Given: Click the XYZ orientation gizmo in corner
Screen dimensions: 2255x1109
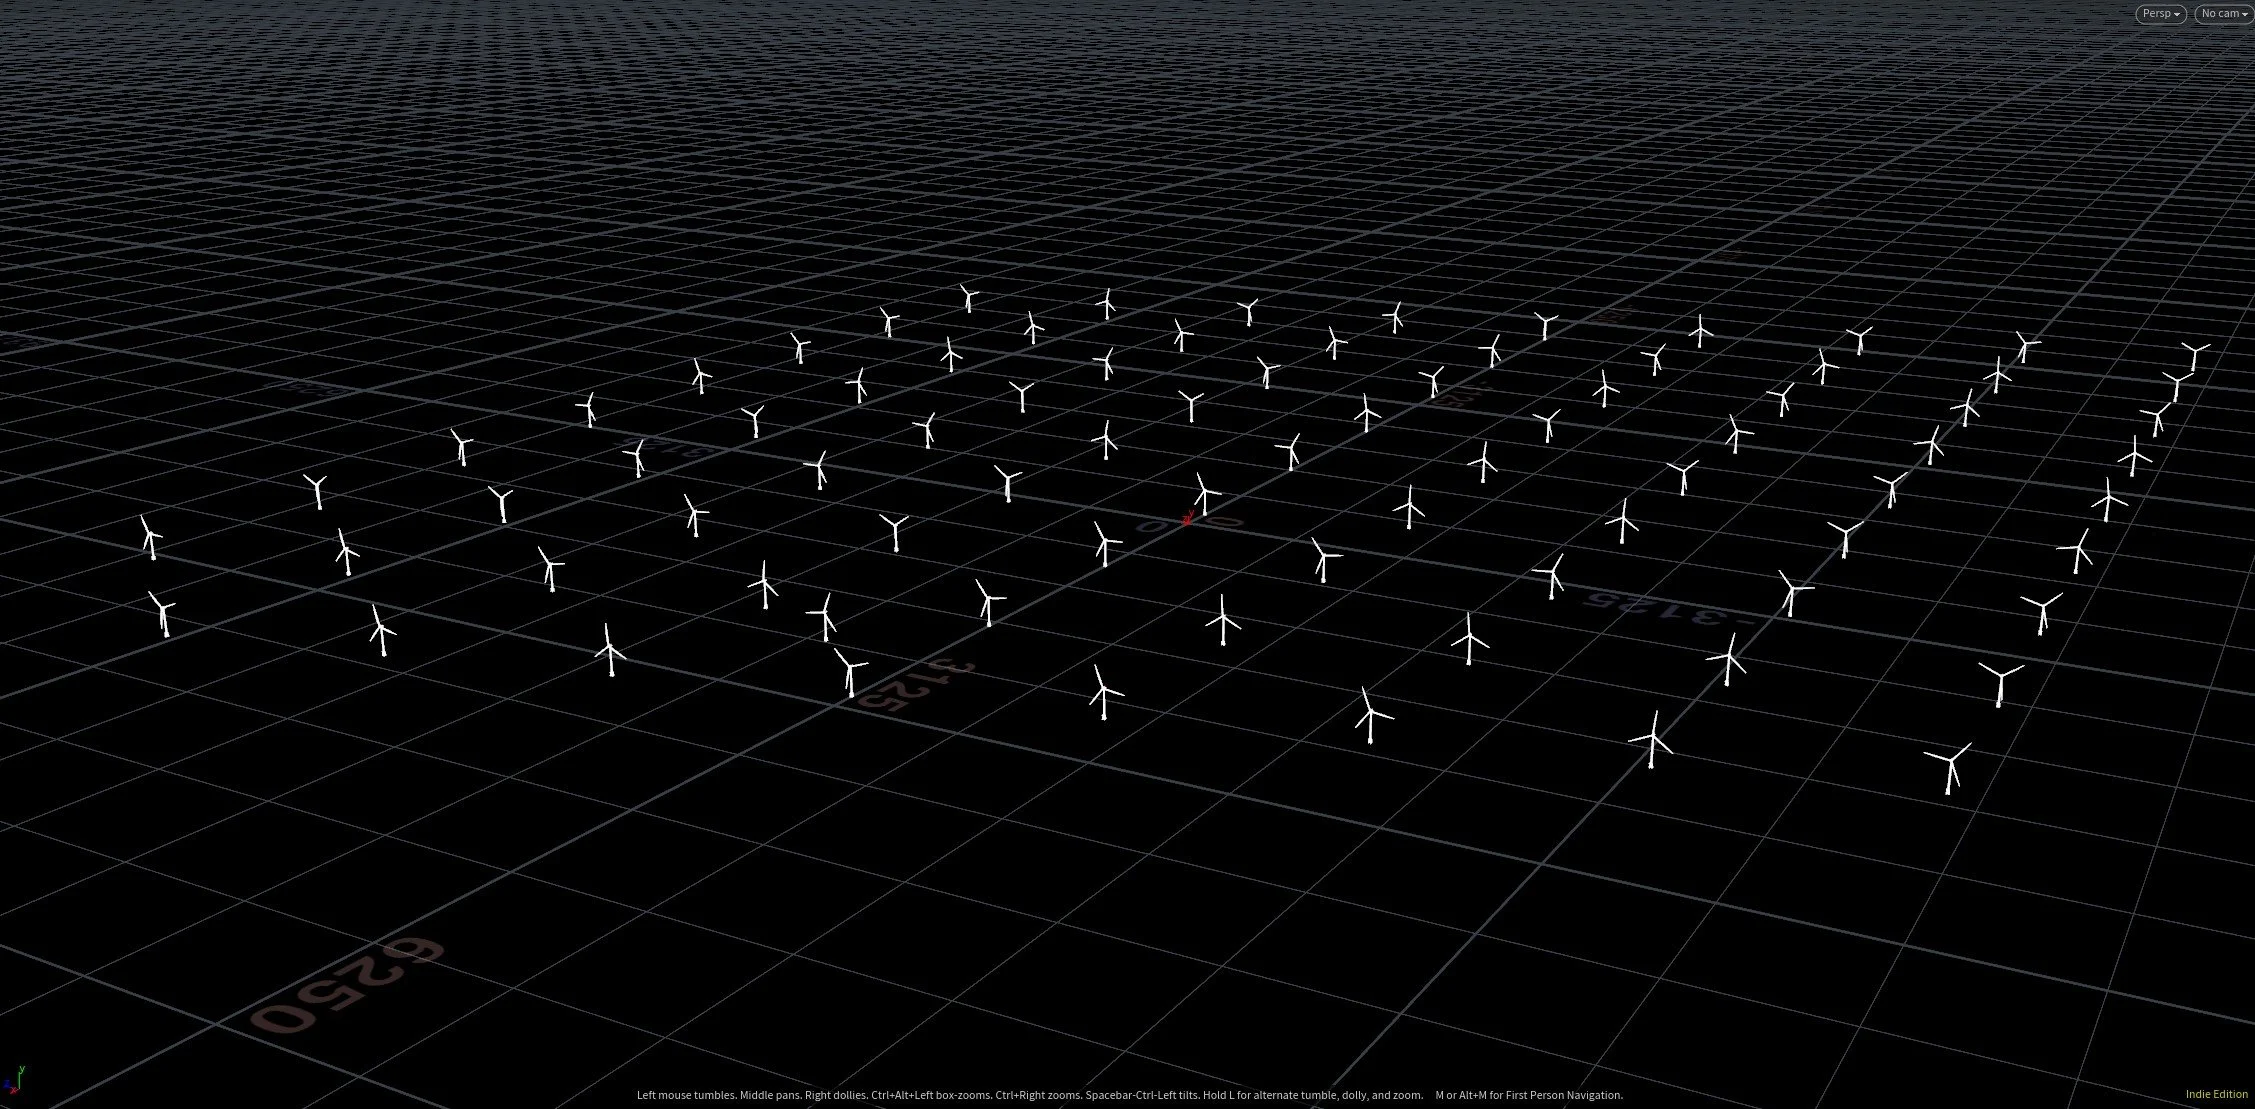Looking at the screenshot, I should pyautogui.click(x=14, y=1081).
